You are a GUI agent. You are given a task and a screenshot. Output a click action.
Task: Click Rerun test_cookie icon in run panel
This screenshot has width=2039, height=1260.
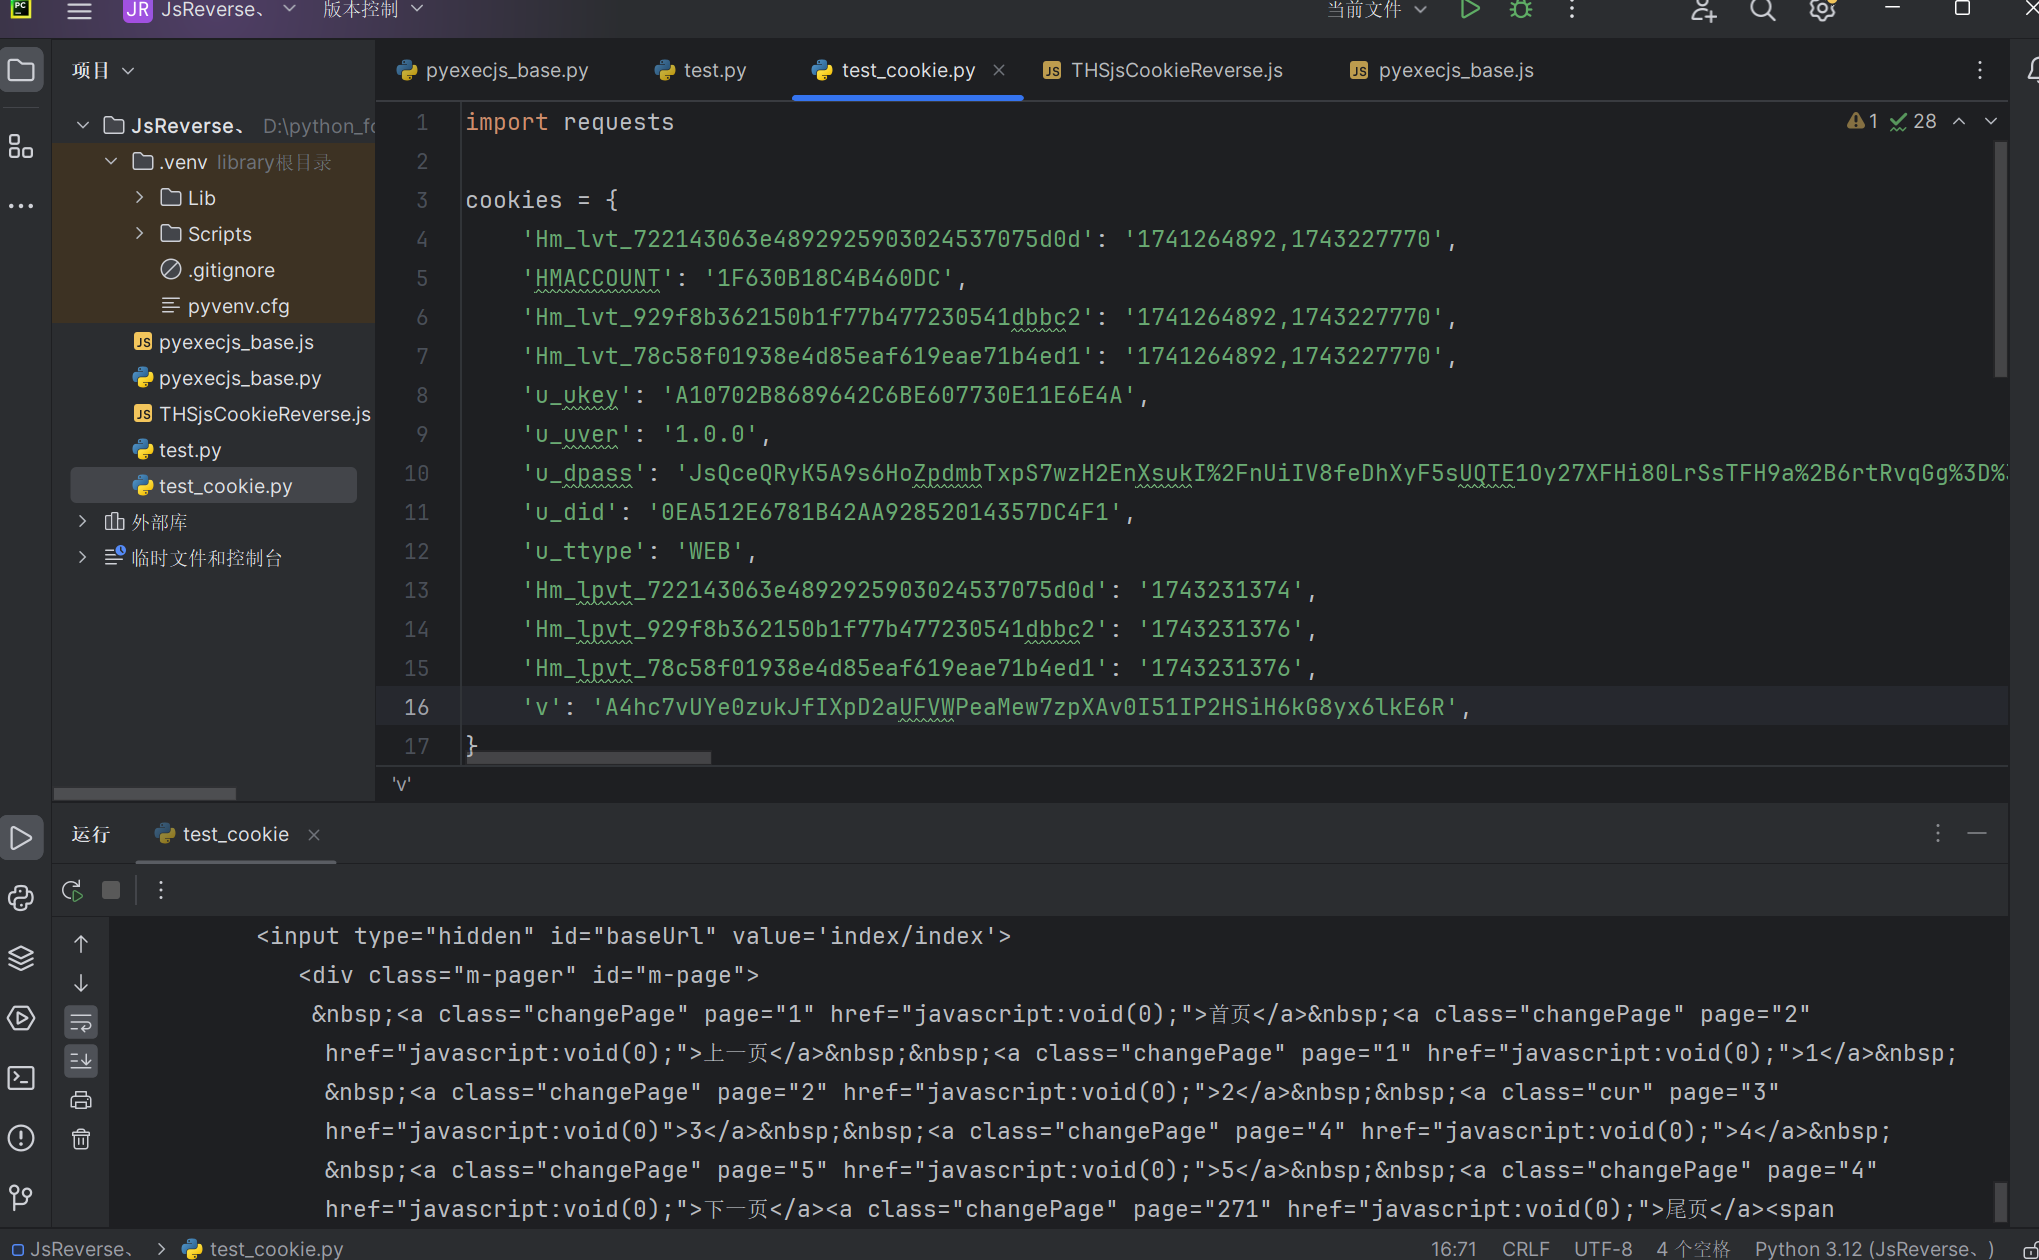click(x=72, y=890)
